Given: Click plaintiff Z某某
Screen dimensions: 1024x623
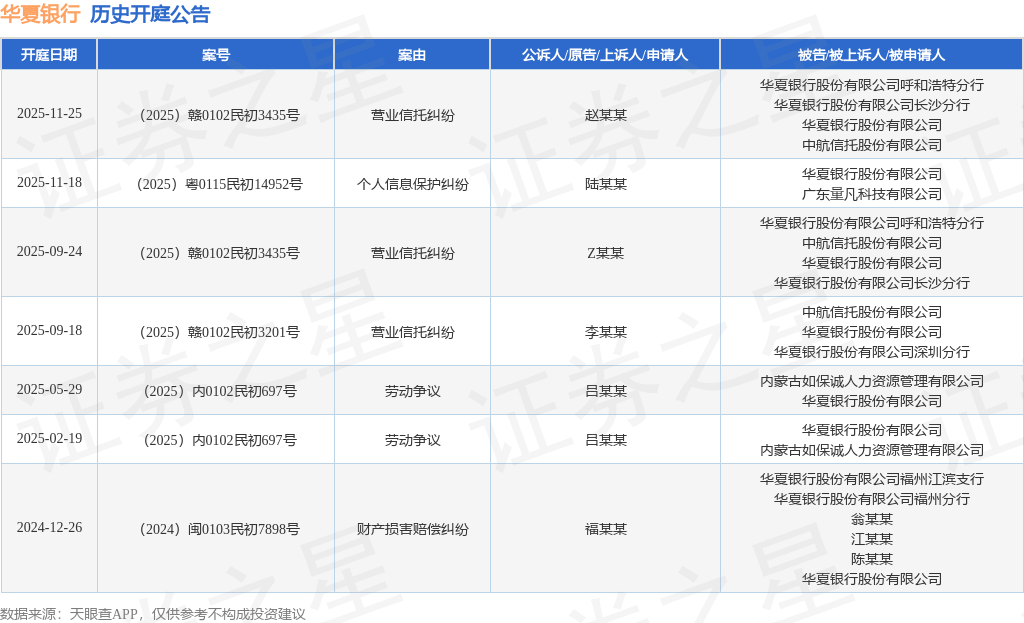Looking at the screenshot, I should tap(606, 253).
